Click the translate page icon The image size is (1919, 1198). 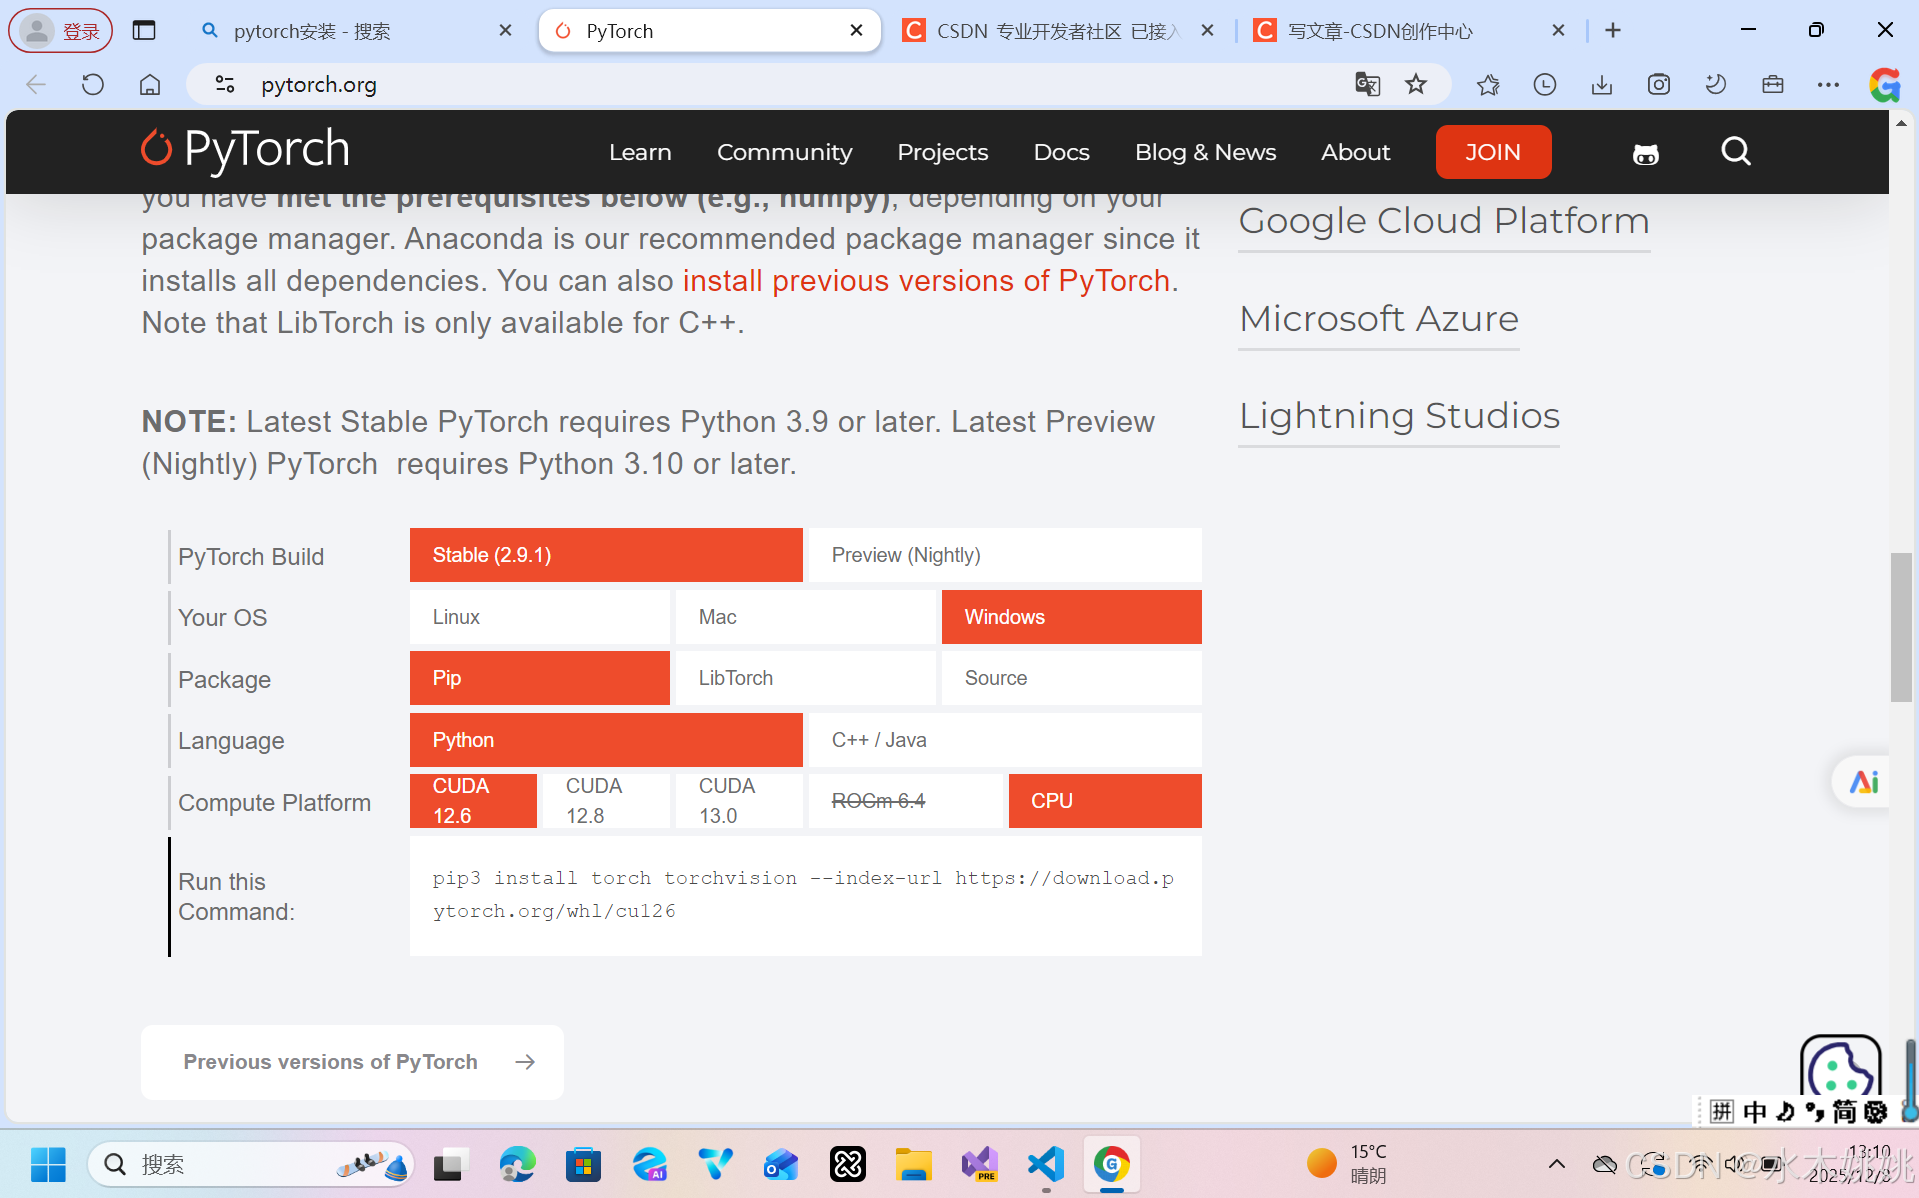point(1367,85)
